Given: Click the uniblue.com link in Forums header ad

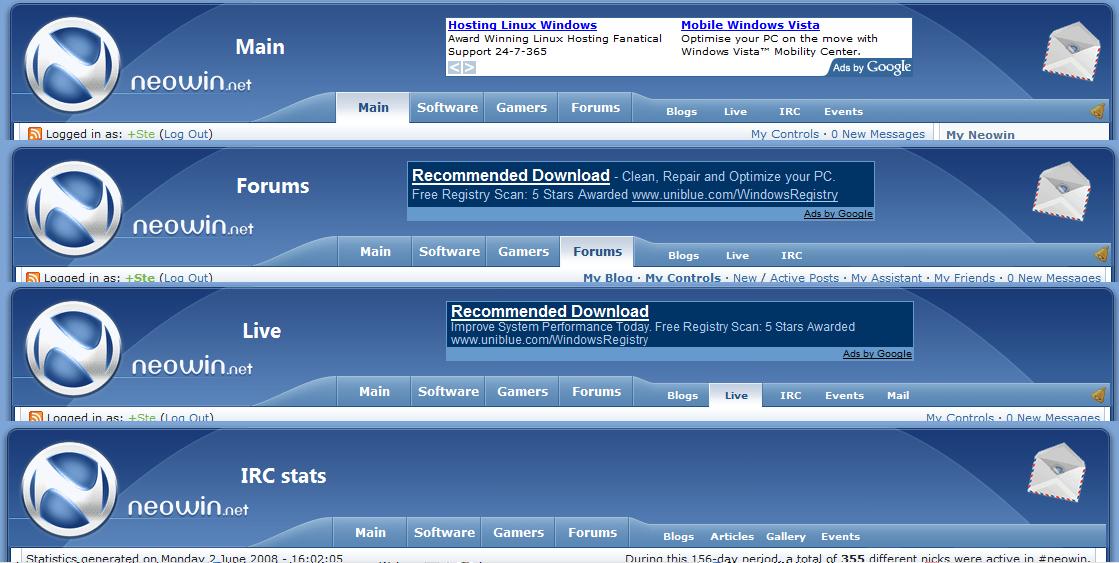Looking at the screenshot, I should 735,195.
